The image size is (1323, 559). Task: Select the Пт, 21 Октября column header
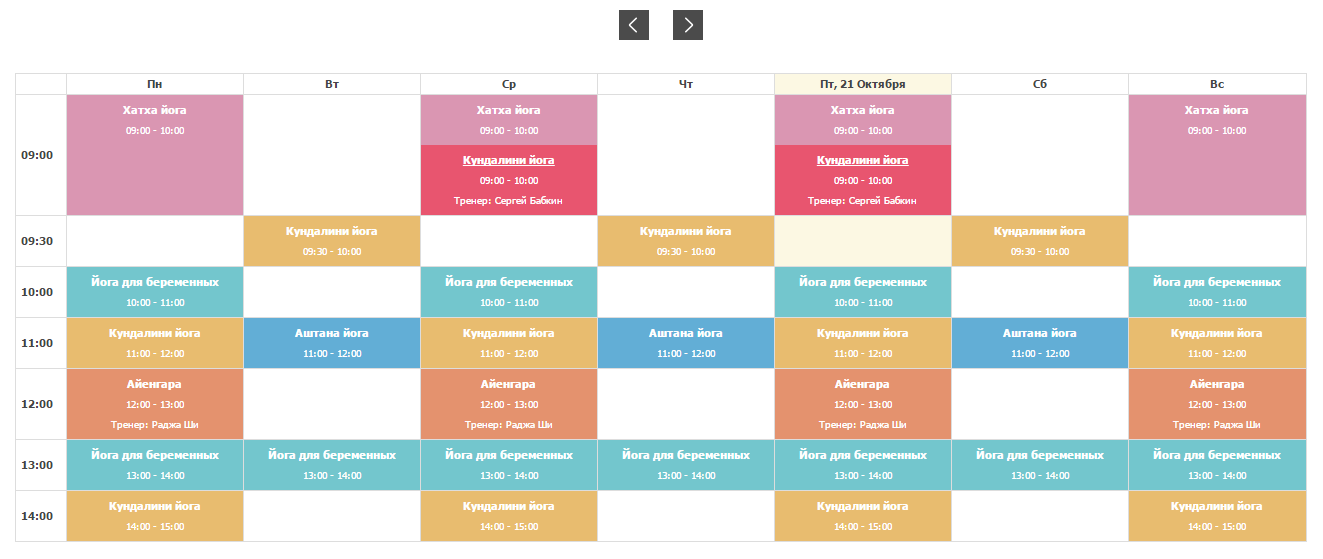pyautogui.click(x=862, y=84)
